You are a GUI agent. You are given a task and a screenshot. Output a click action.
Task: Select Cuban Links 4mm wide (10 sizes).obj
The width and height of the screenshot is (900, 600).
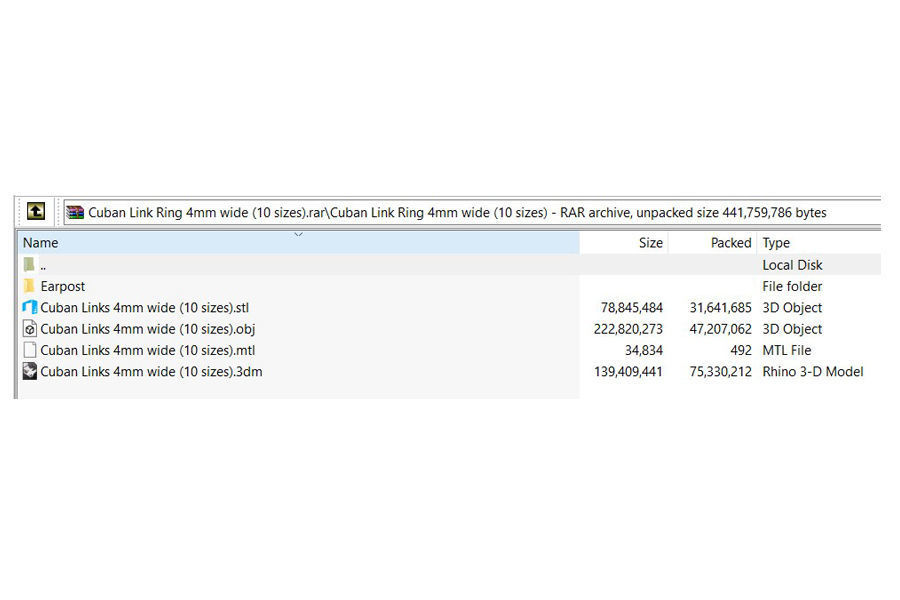tap(147, 329)
